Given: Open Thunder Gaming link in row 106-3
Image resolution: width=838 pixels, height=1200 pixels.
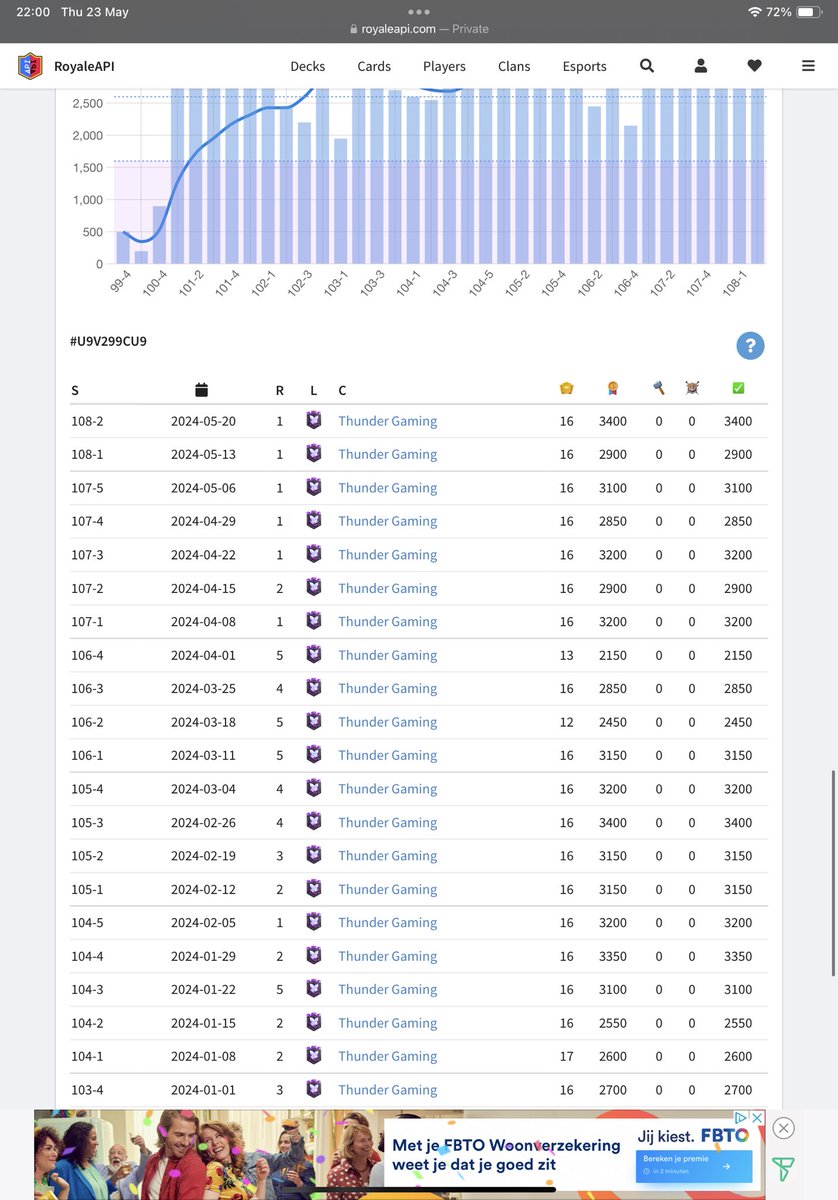Looking at the screenshot, I should tap(387, 688).
